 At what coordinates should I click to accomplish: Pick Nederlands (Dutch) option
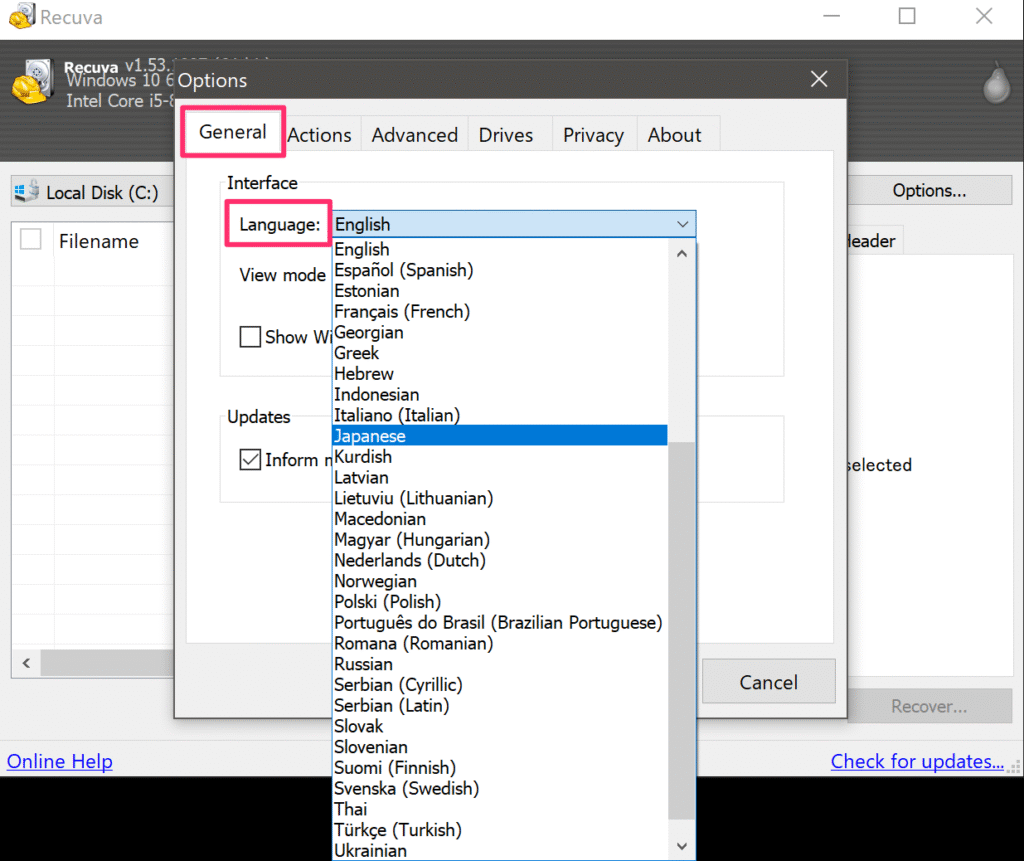(500, 560)
